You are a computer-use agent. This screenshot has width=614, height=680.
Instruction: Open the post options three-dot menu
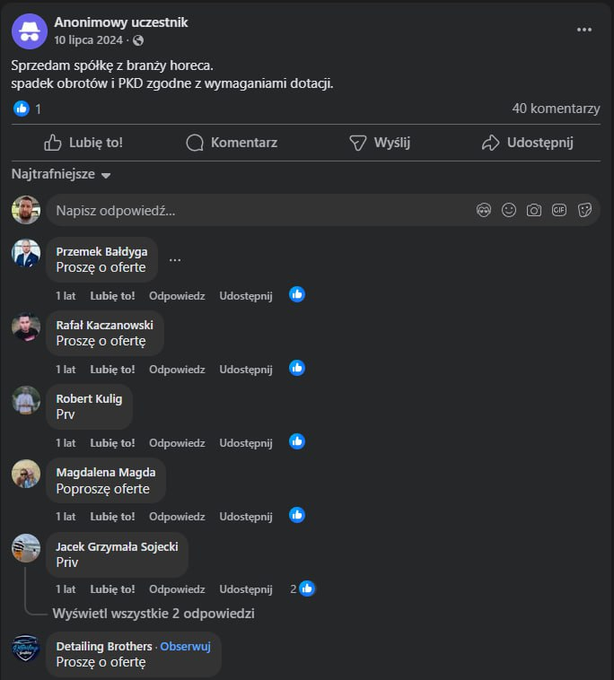(584, 30)
